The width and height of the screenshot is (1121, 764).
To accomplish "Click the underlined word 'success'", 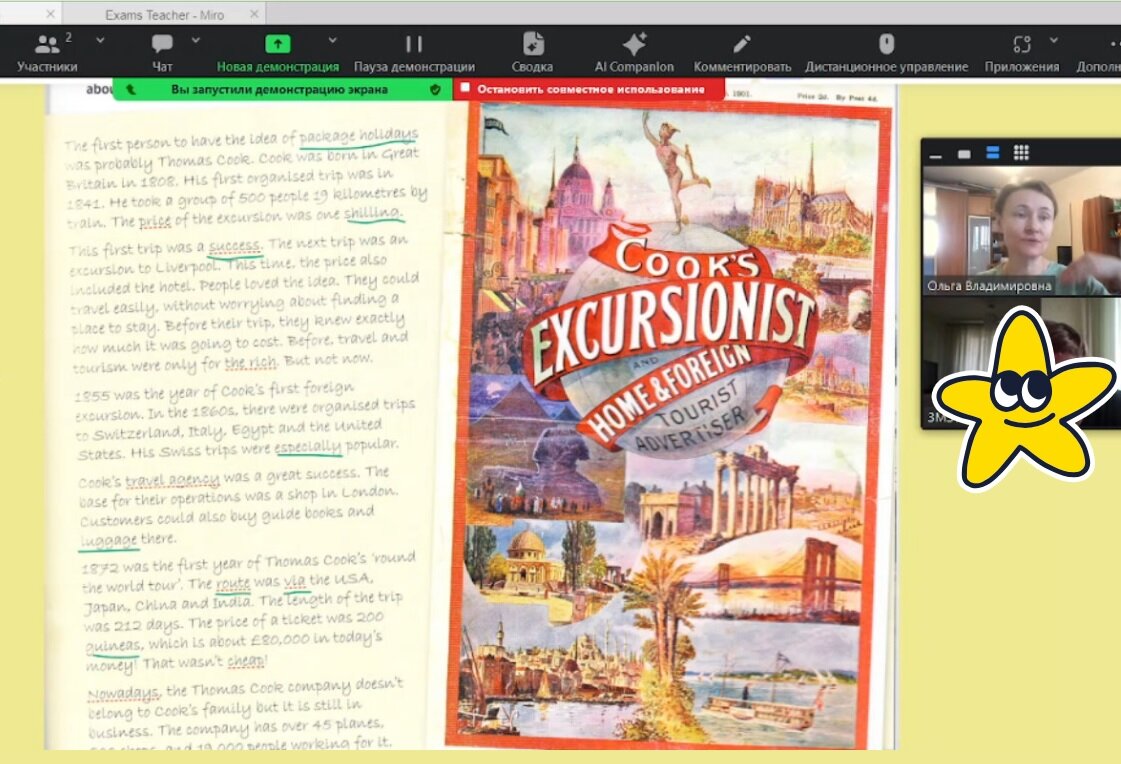I will tap(234, 247).
